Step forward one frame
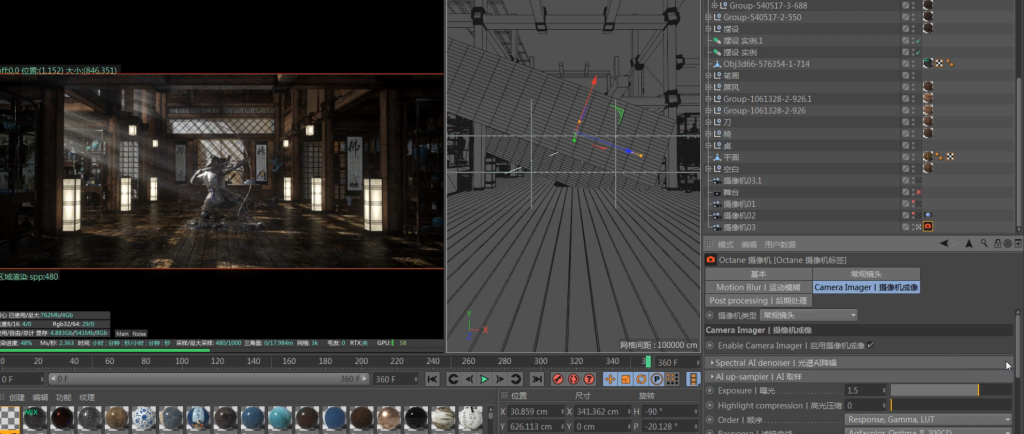Viewport: 1024px width, 434px height. [500, 379]
